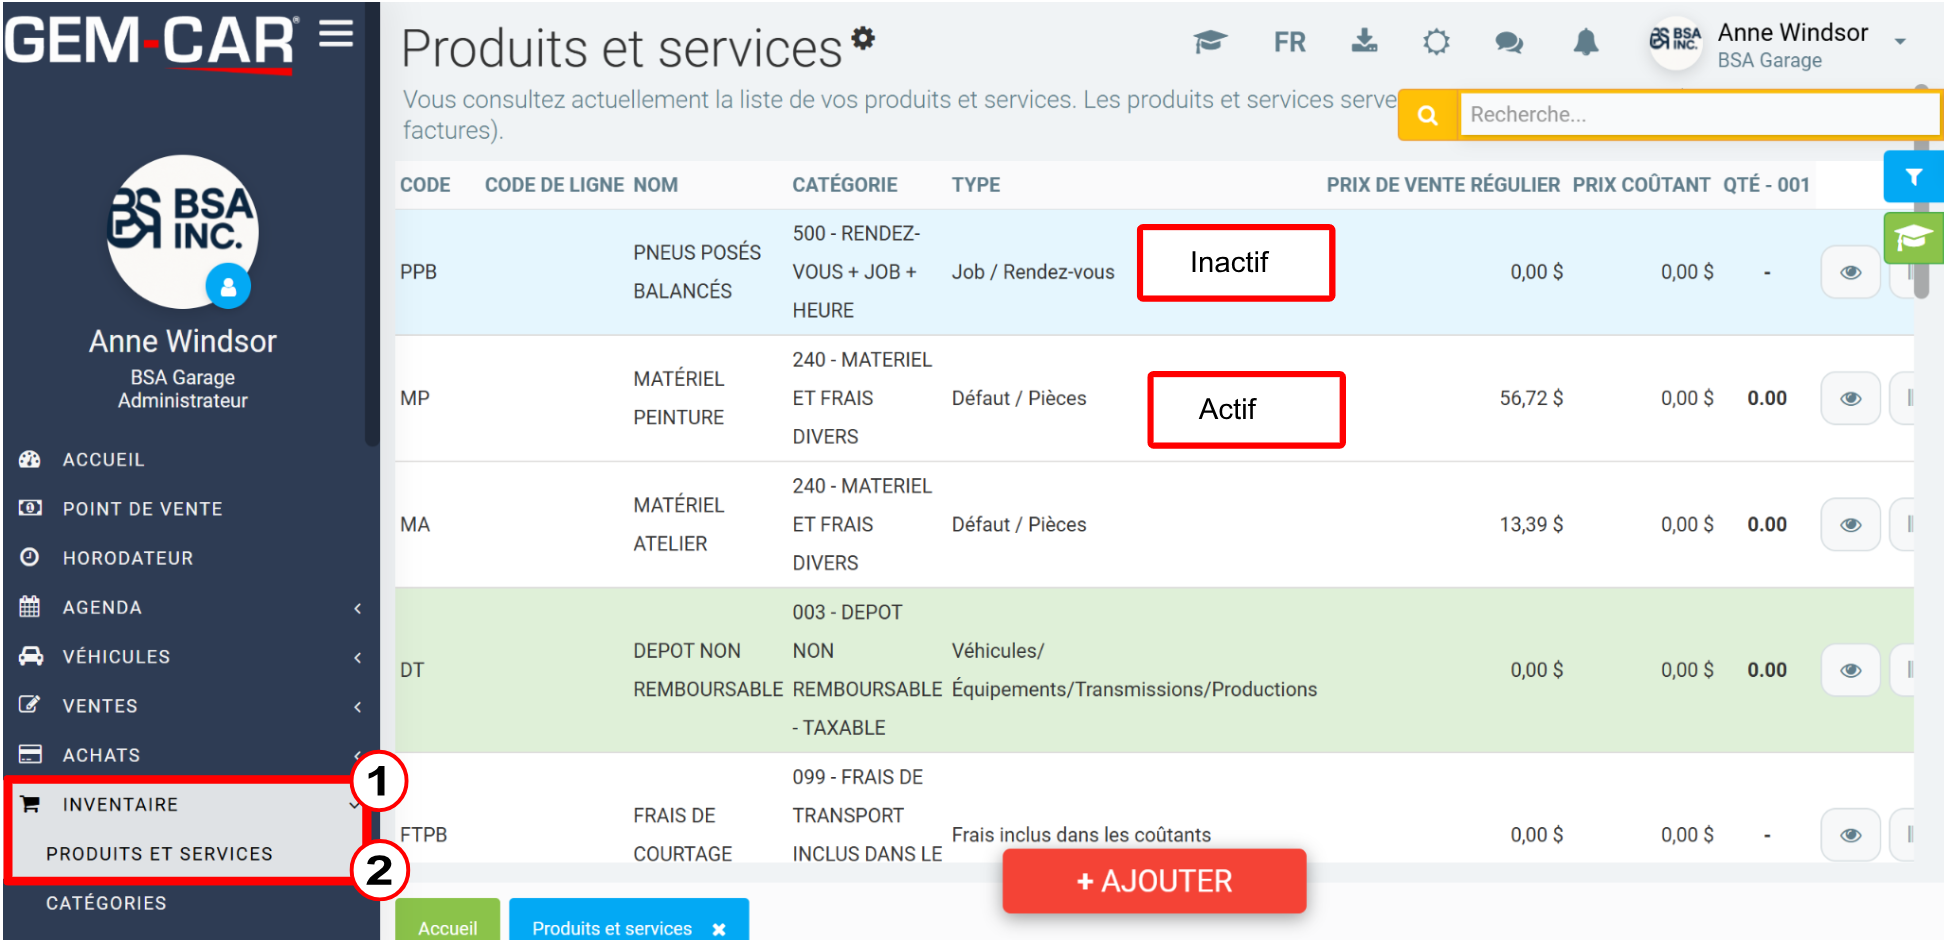This screenshot has height=941, width=1945.
Task: Click the Point de vente cash icon
Action: (x=30, y=508)
